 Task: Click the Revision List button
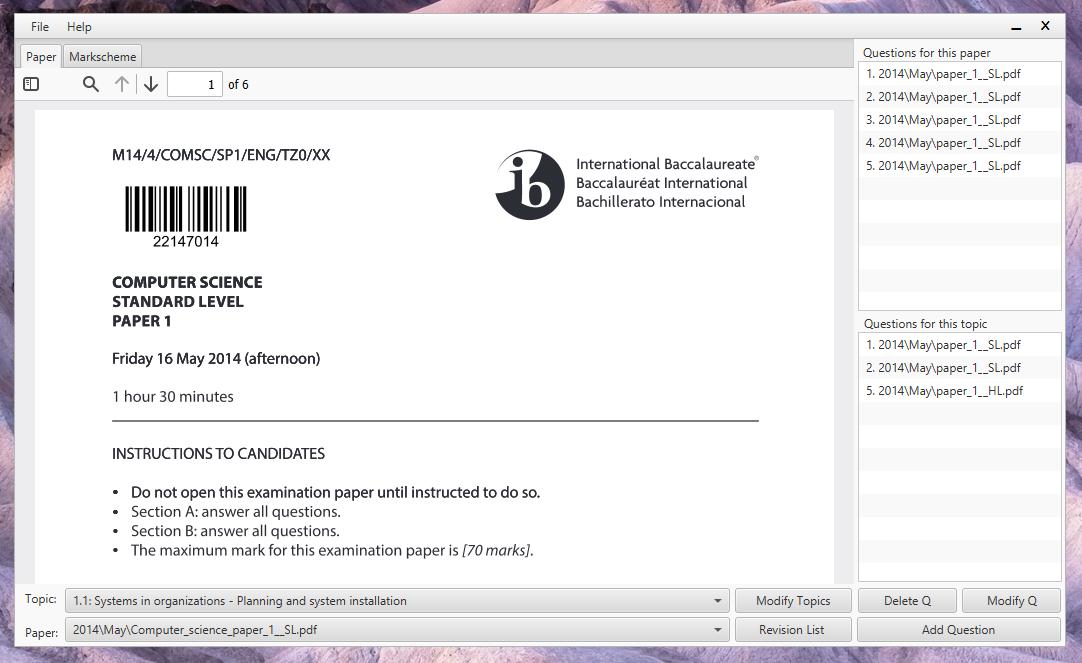point(793,630)
